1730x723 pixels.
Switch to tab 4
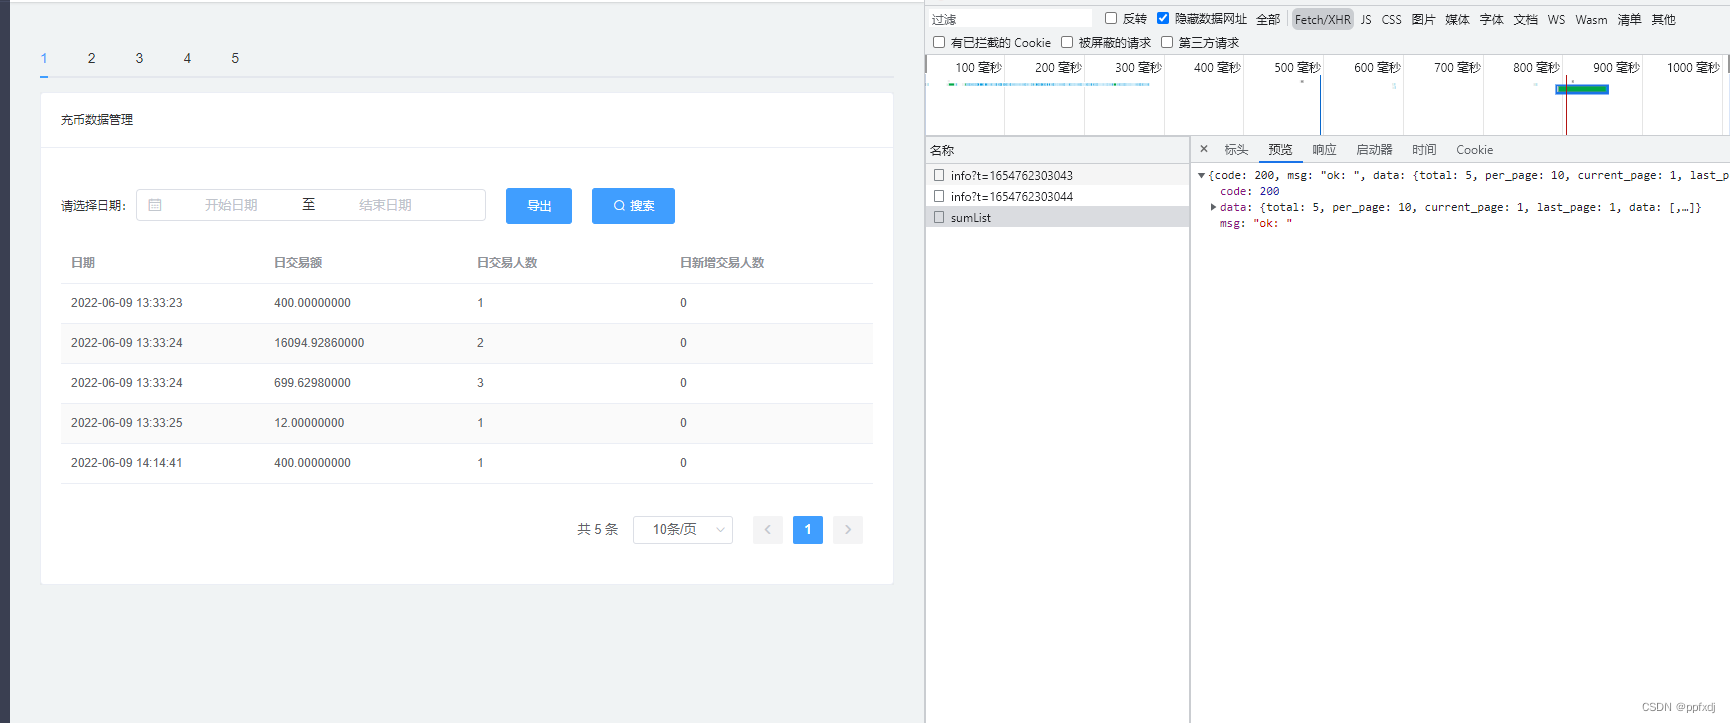187,58
